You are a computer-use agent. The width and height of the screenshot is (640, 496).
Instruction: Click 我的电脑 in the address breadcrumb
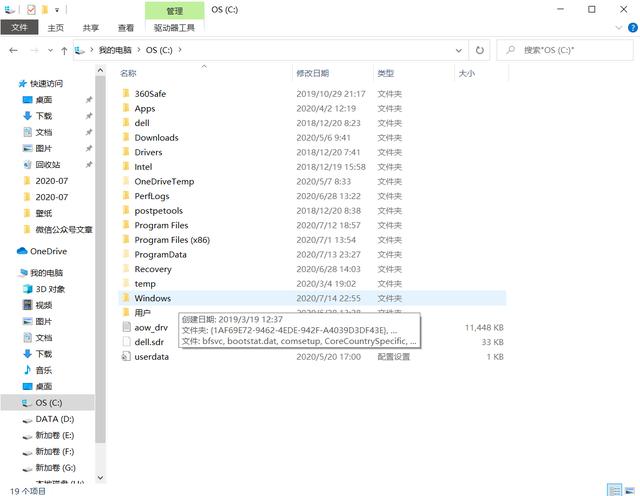(x=115, y=50)
